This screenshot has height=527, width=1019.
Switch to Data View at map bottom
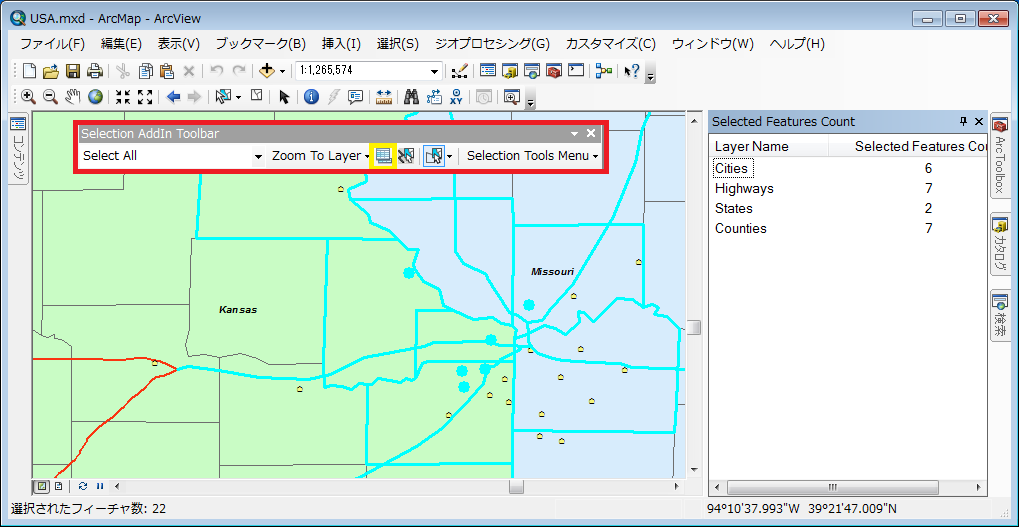41,485
